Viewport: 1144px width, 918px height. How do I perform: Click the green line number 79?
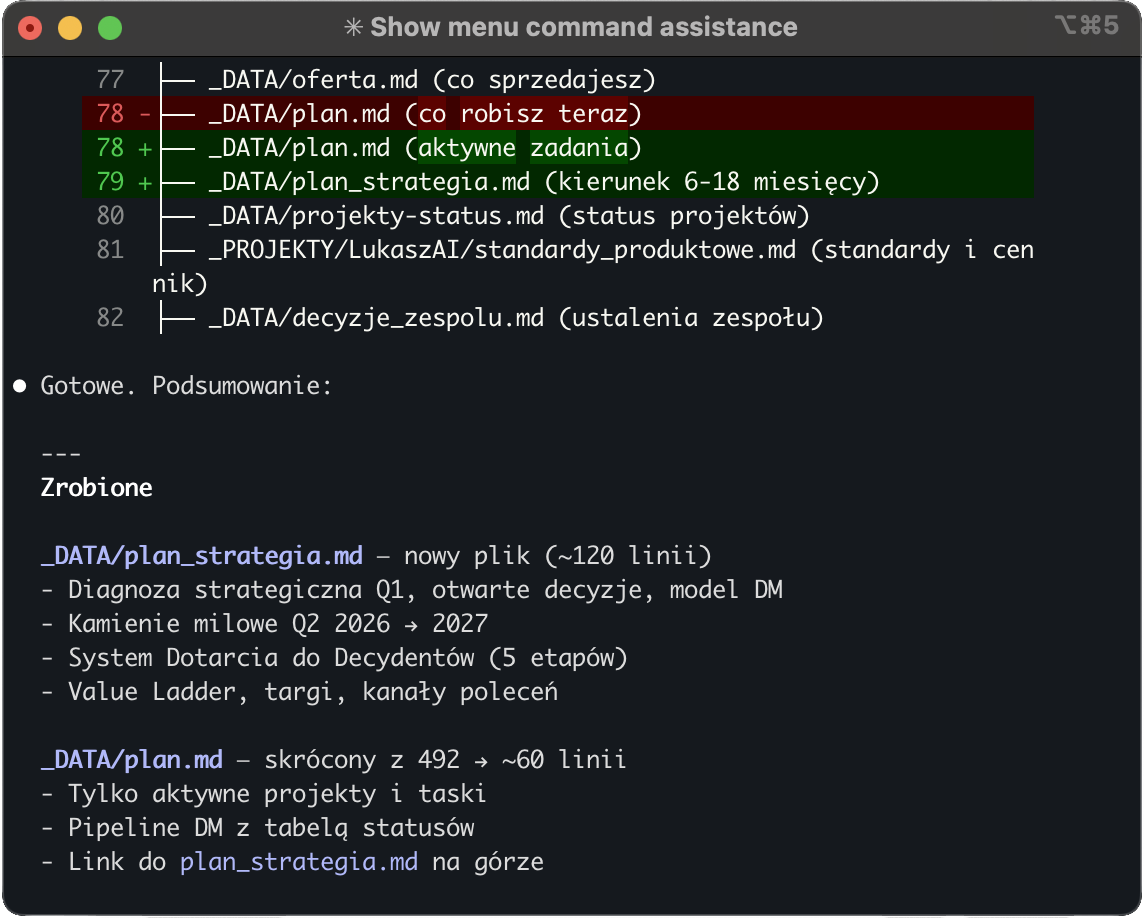[110, 182]
